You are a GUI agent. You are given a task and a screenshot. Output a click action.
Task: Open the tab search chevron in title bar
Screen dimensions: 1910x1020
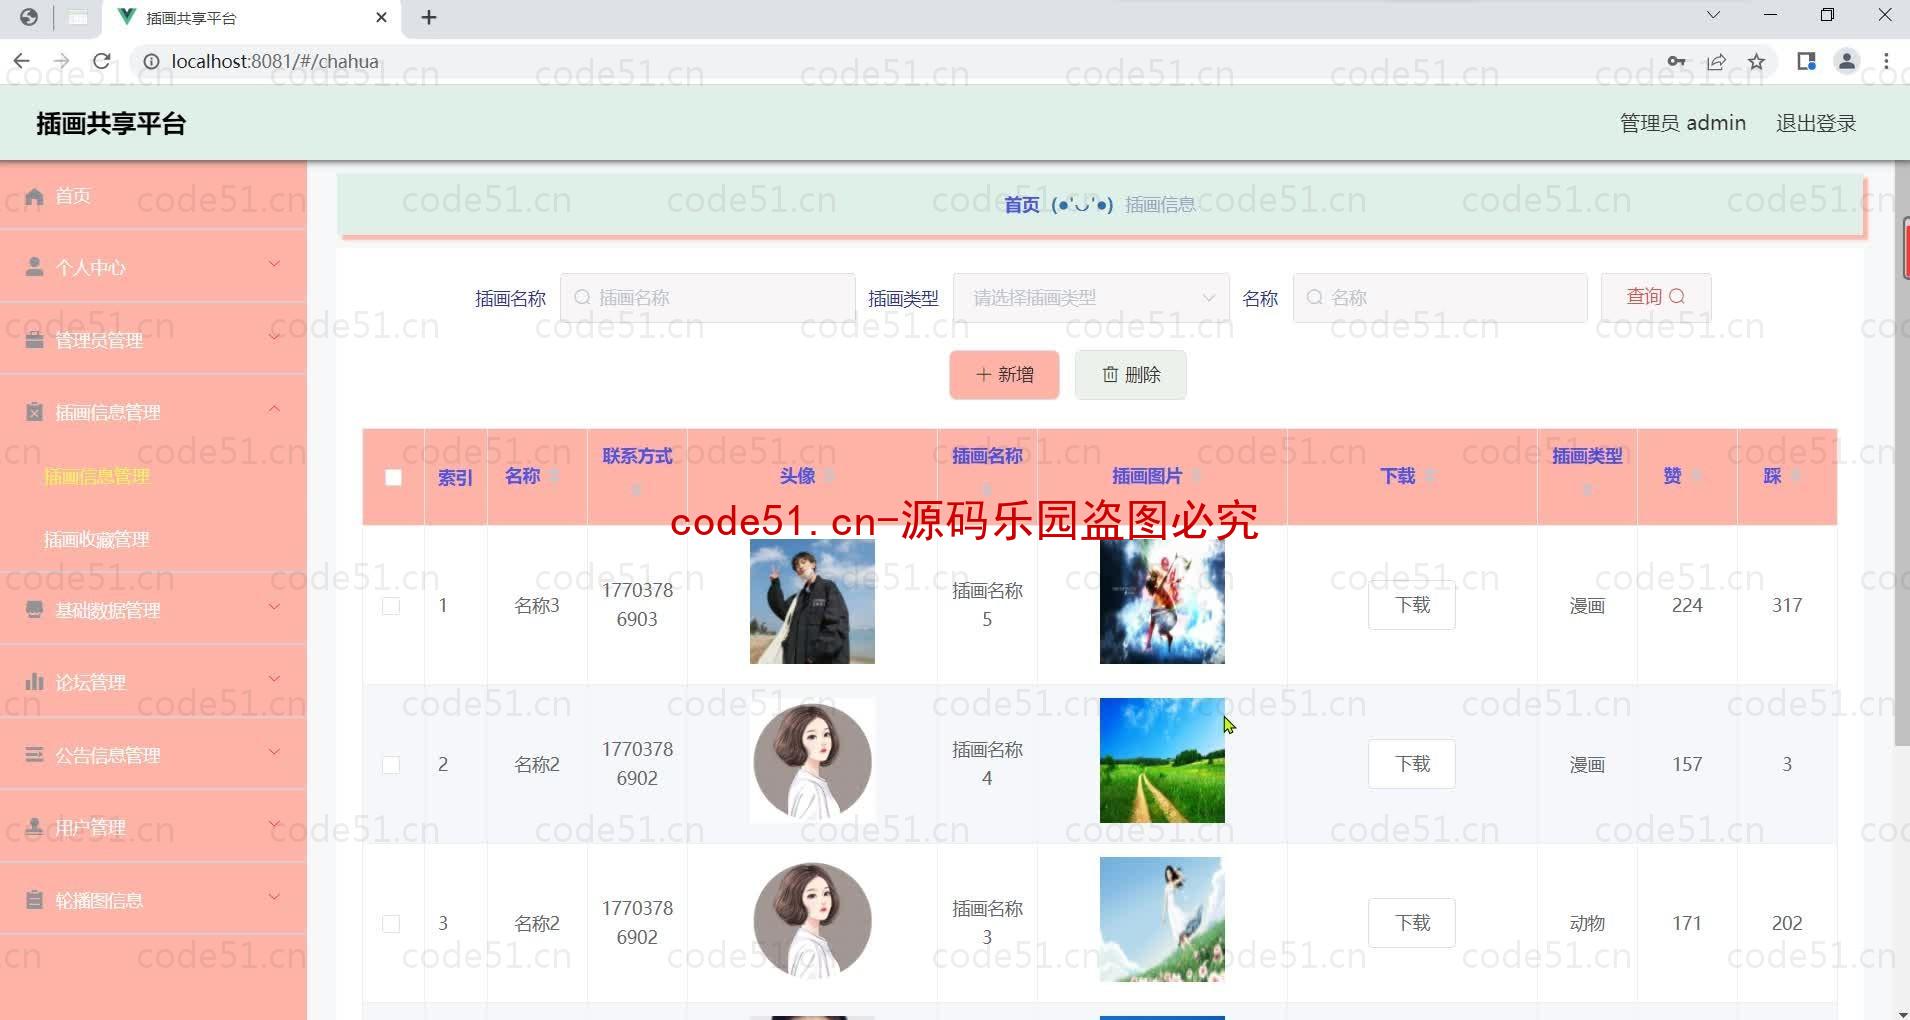[1713, 15]
